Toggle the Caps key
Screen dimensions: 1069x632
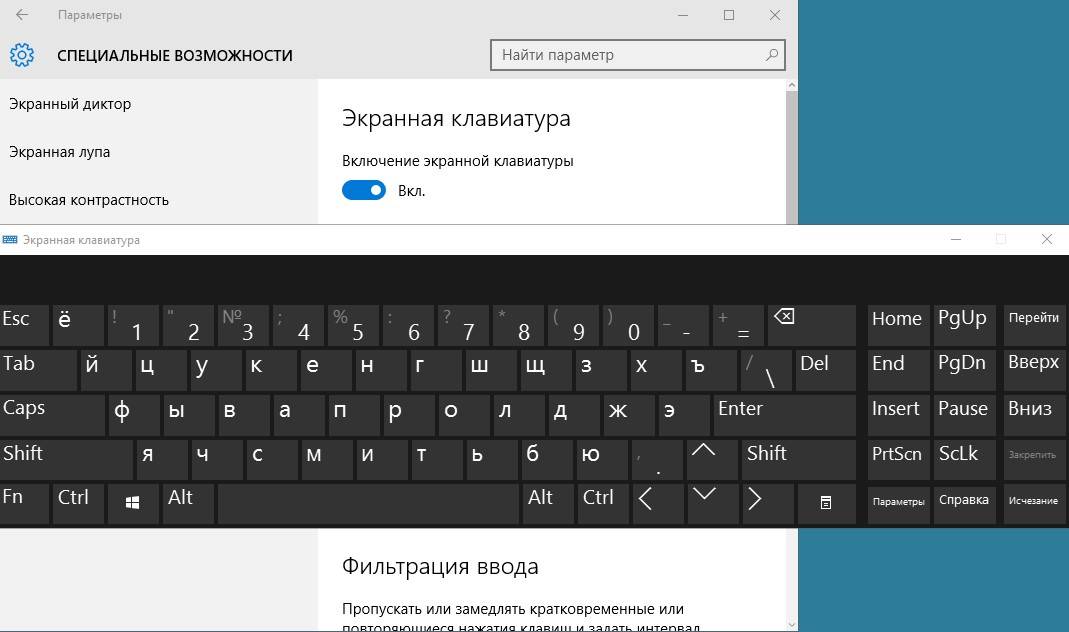click(52, 415)
